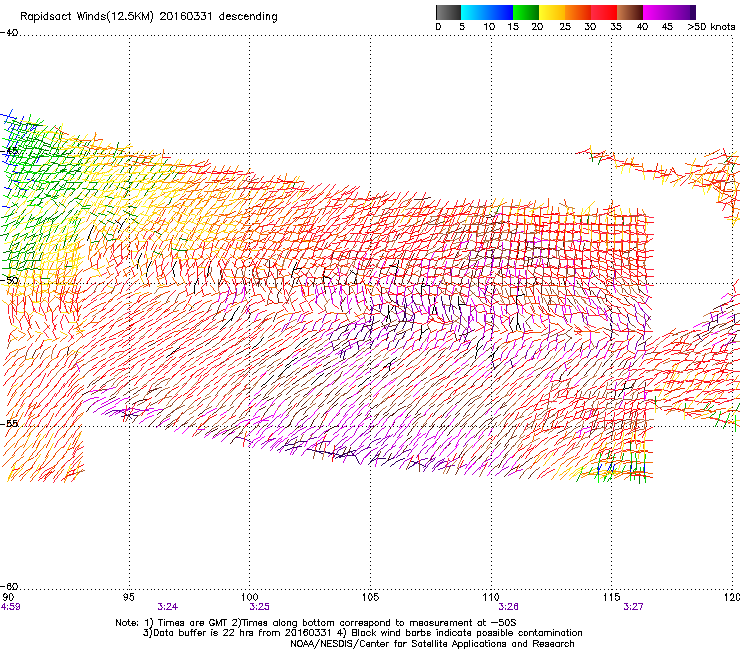
Task: Click the '10' label under the color bar
Action: pyautogui.click(x=489, y=27)
